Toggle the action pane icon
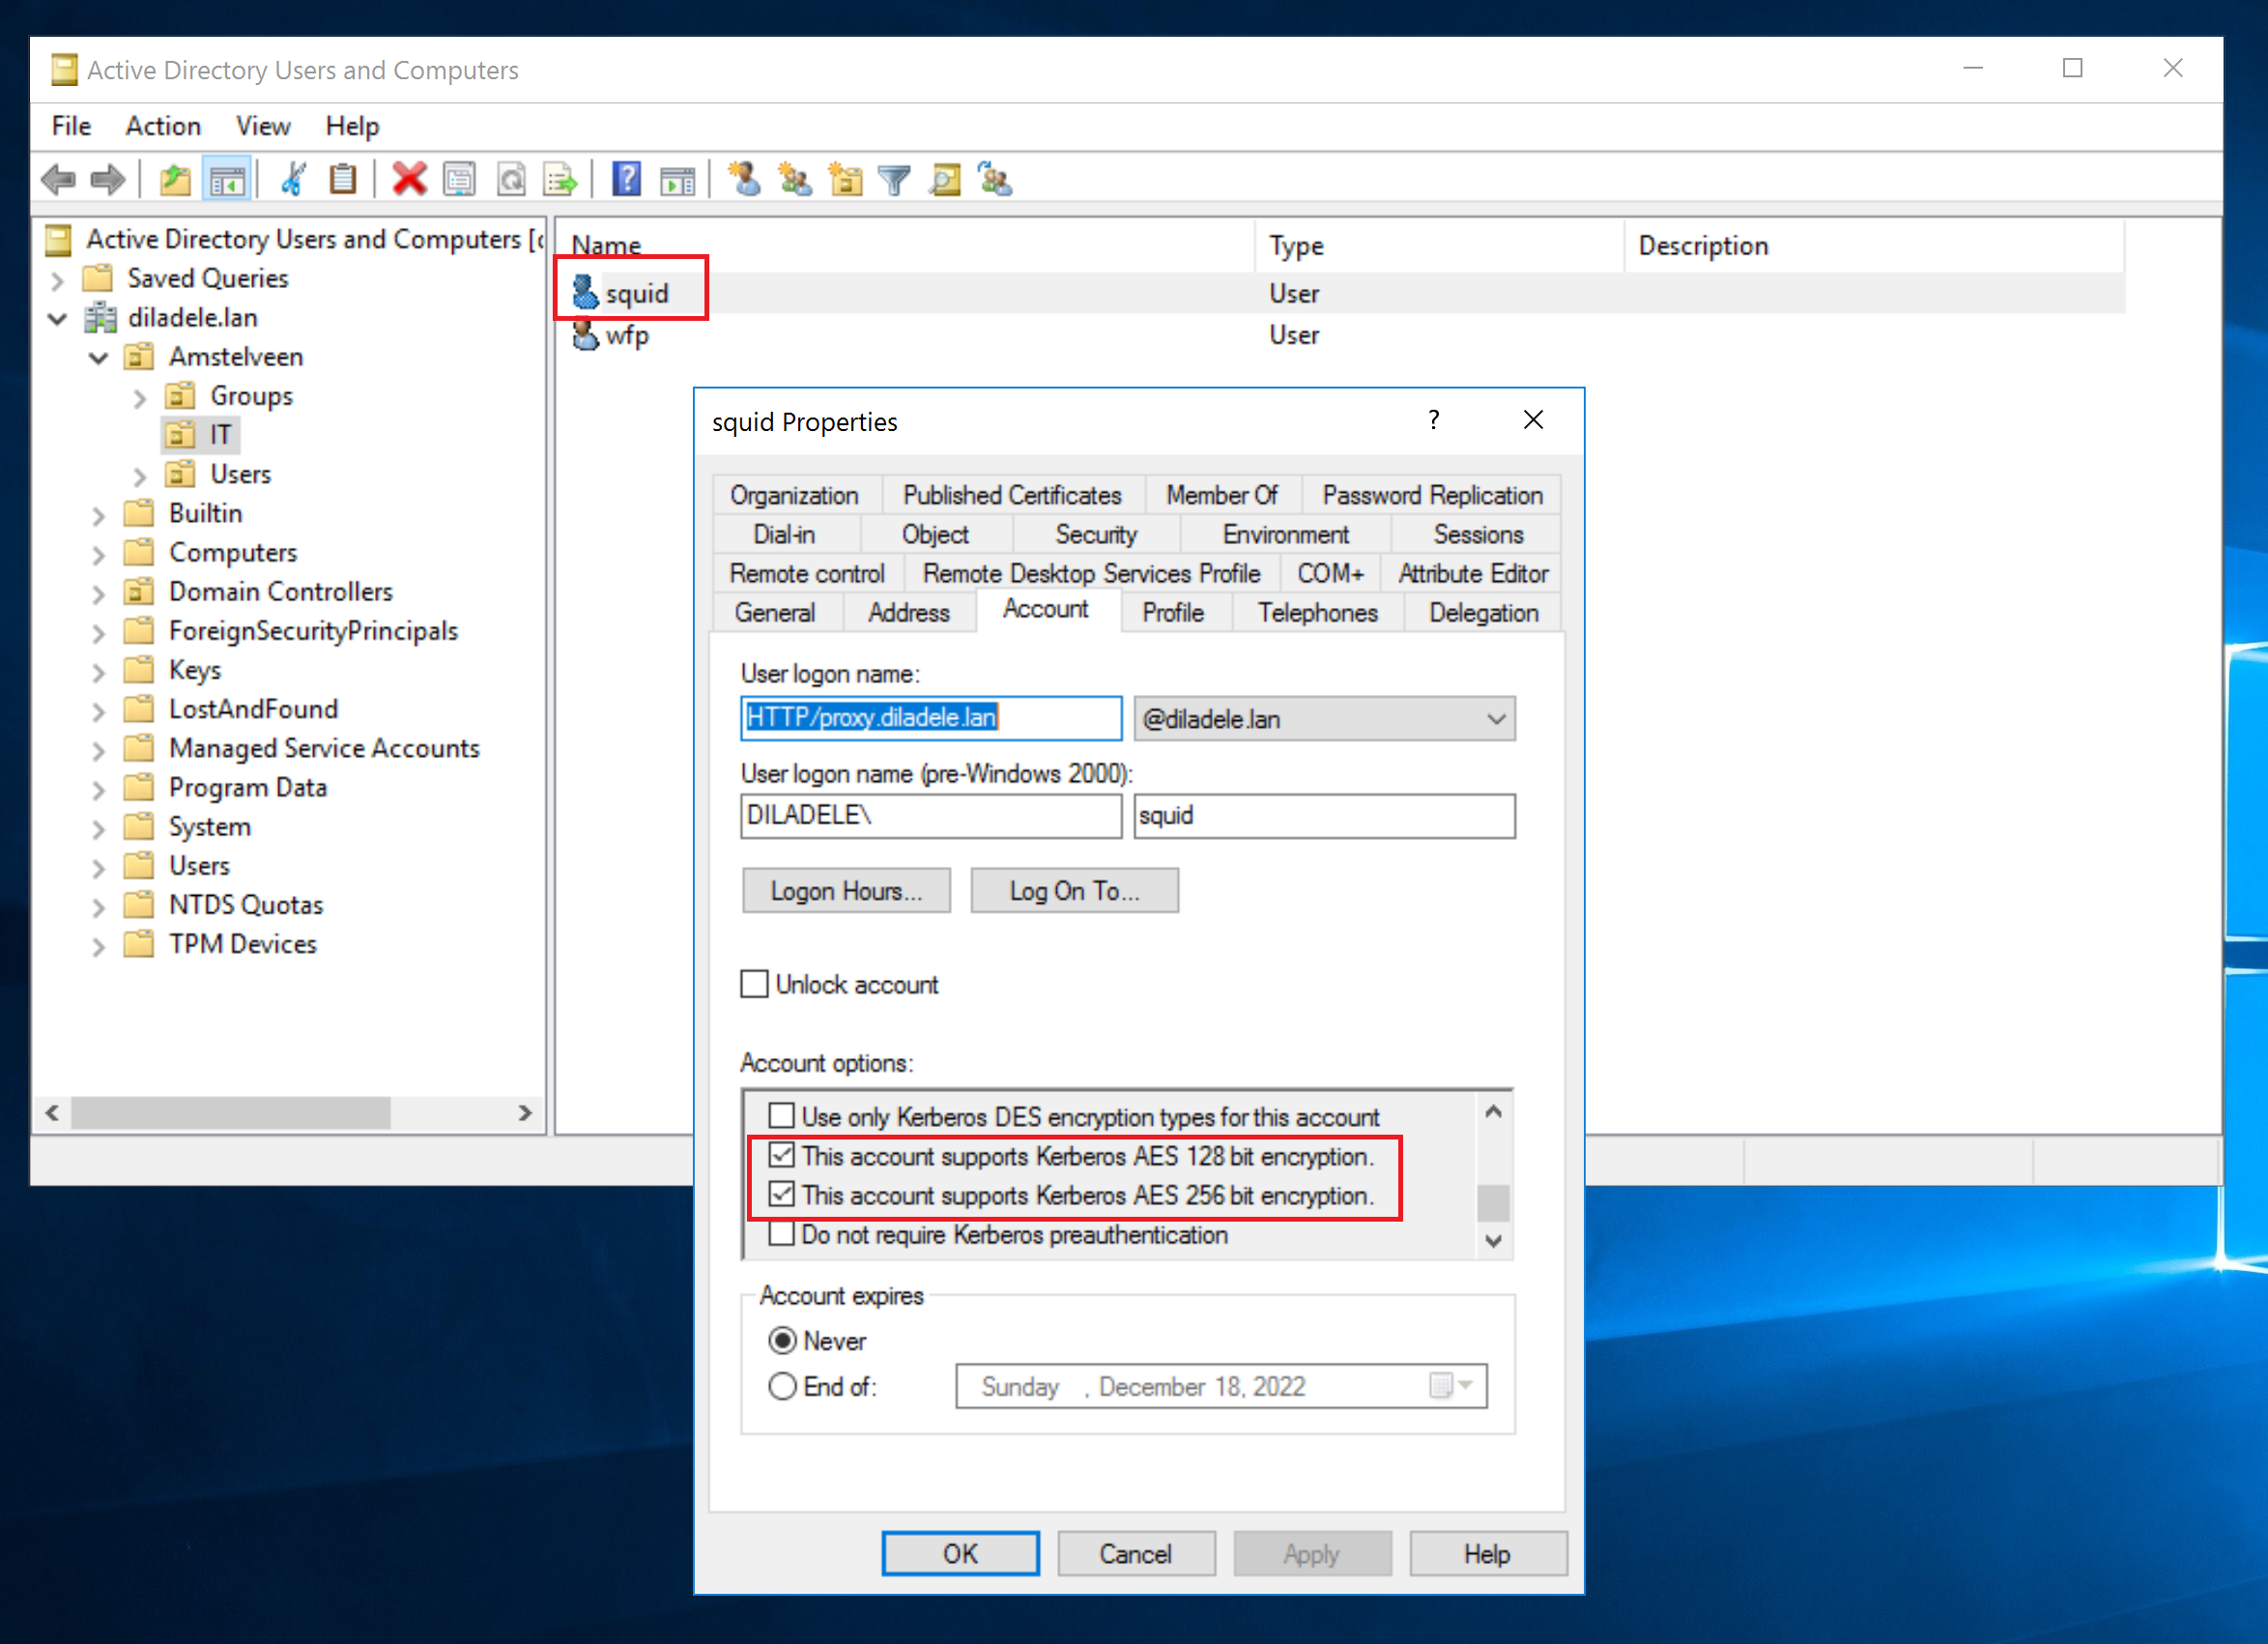 tap(677, 180)
